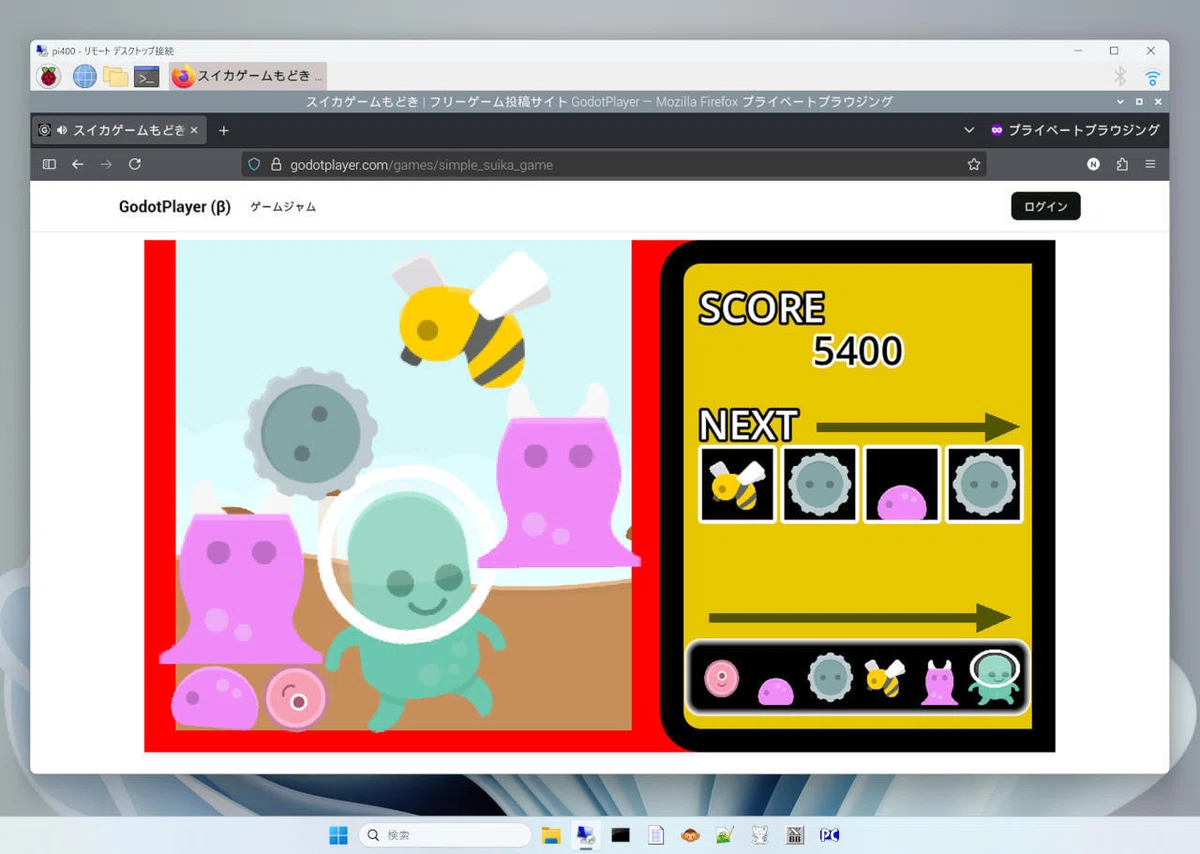The height and width of the screenshot is (854, 1200).
Task: Click the pink slime in the evolution bar
Action: (x=776, y=690)
